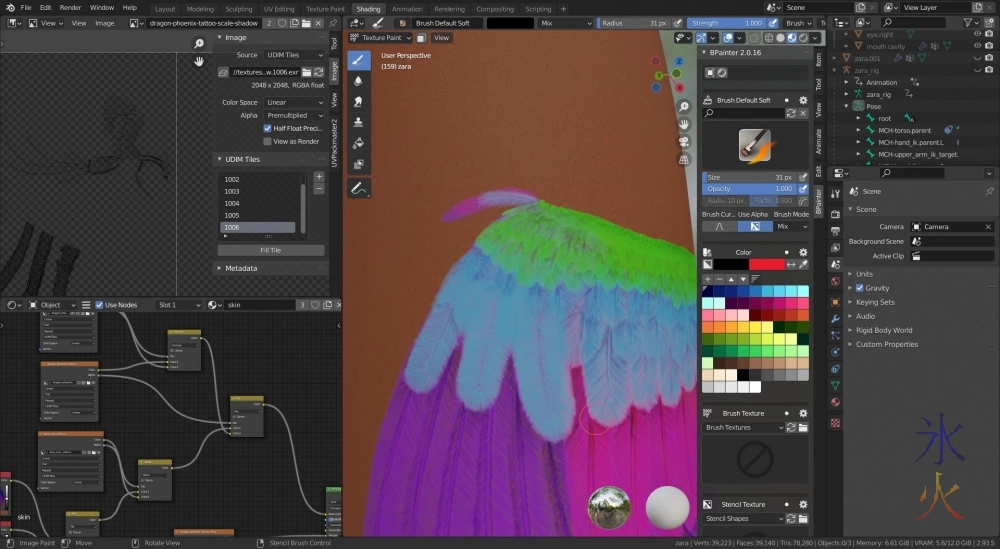Select the Mask tool
1000x549 pixels.
coord(358,164)
